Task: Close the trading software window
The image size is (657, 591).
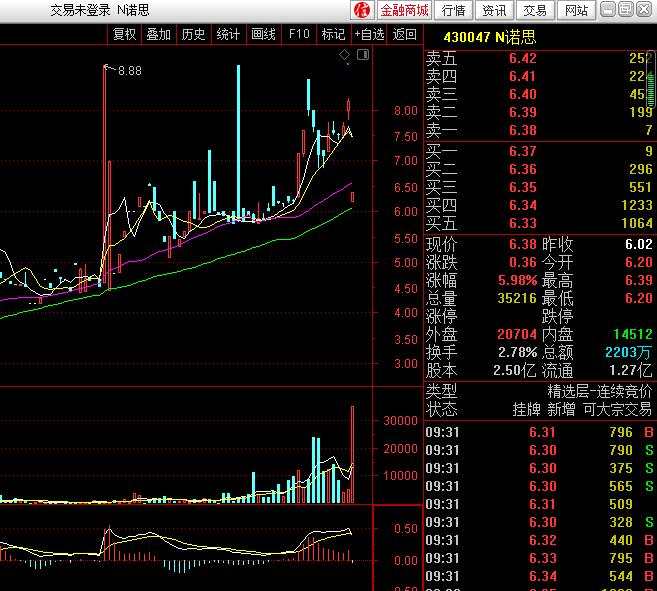Action: (x=644, y=9)
